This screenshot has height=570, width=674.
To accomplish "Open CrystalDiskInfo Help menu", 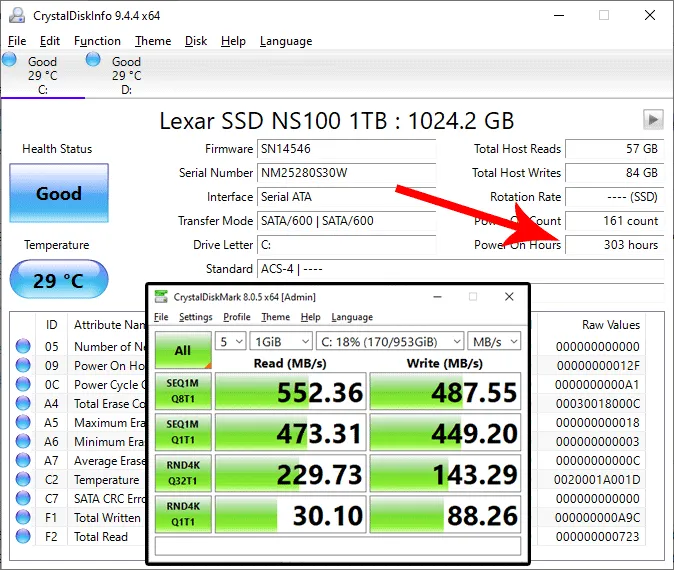I will click(x=233, y=41).
